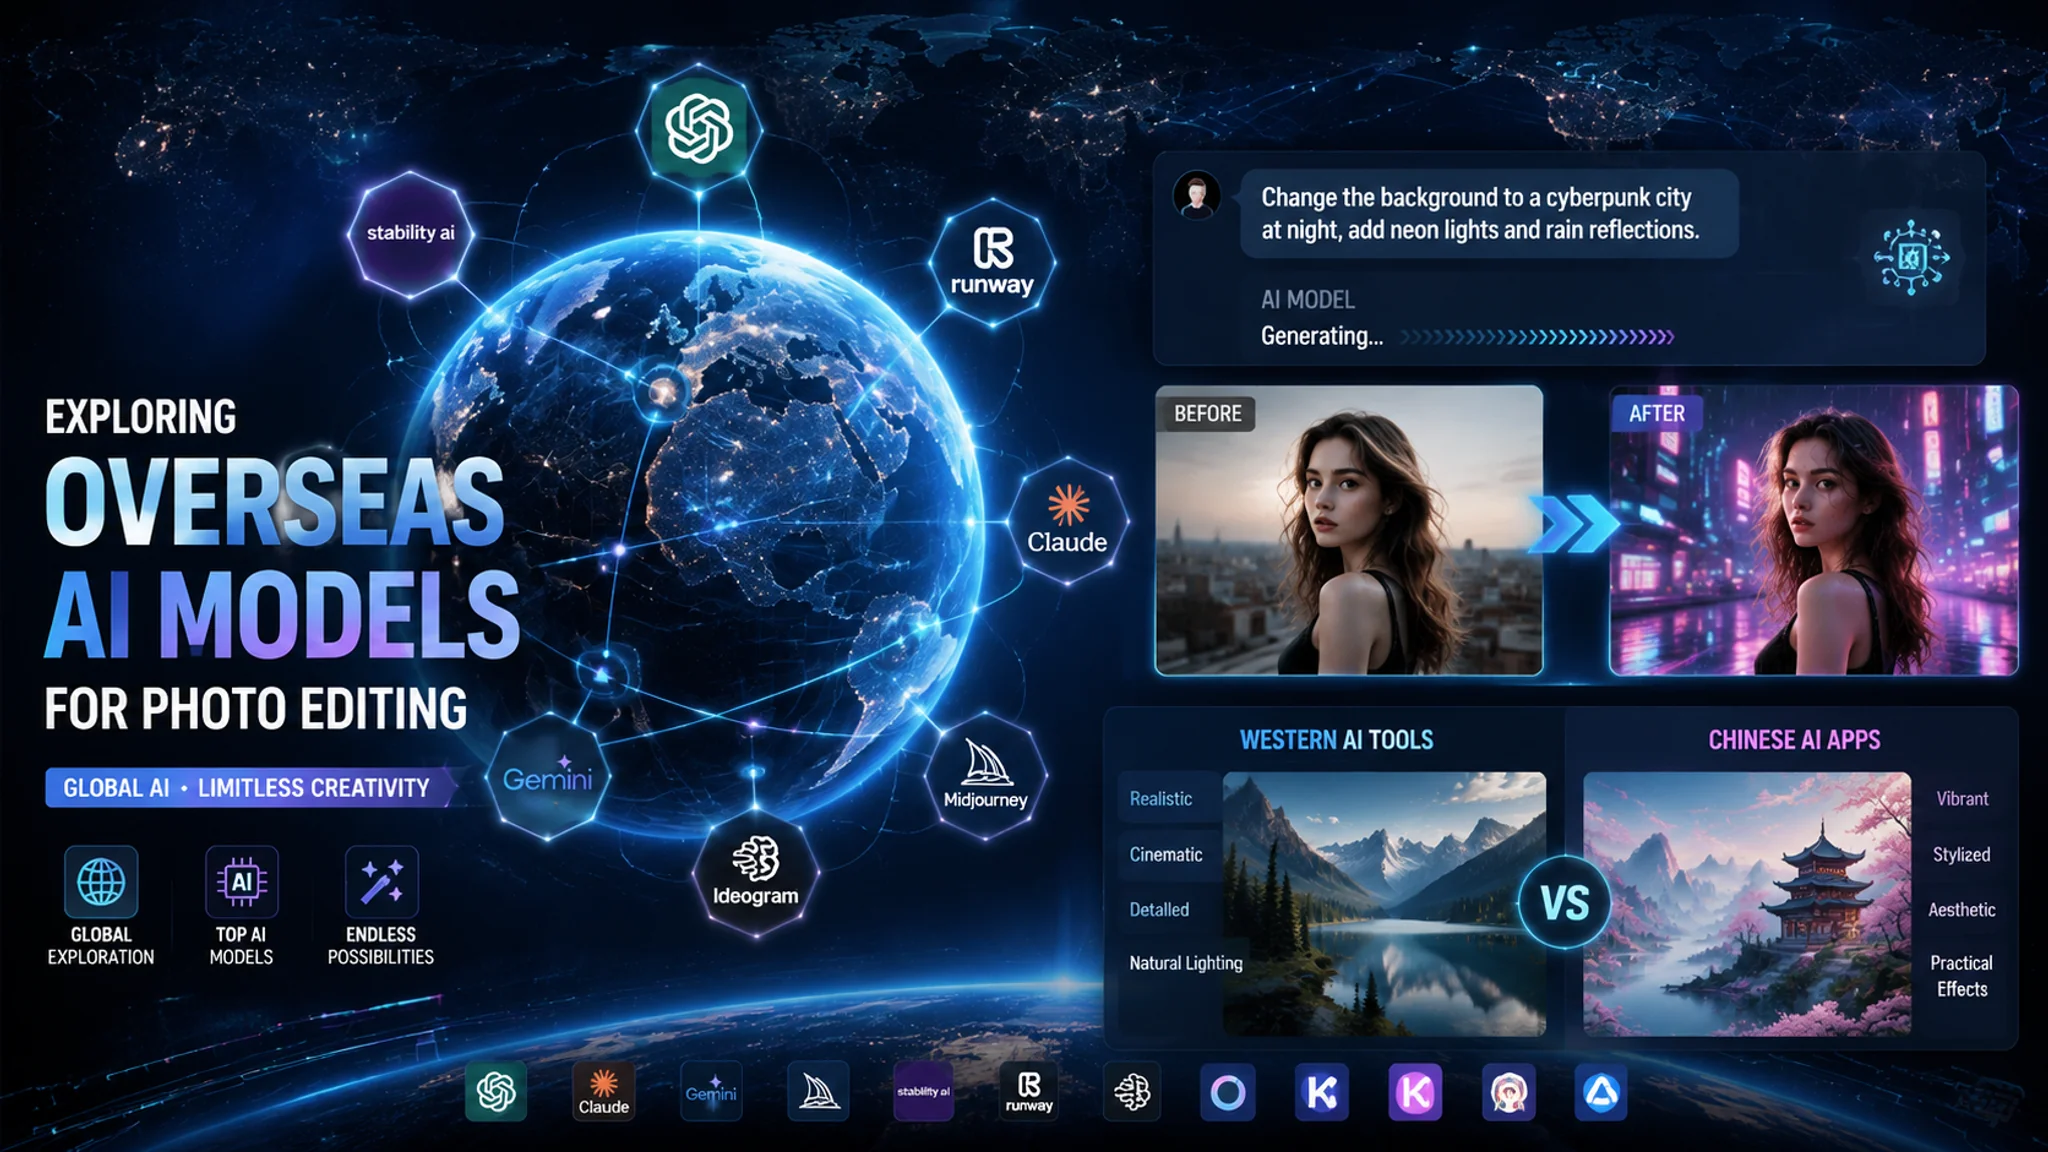Viewport: 2048px width, 1152px height.
Task: Click the AI MODELS headline text
Action: (x=282, y=614)
